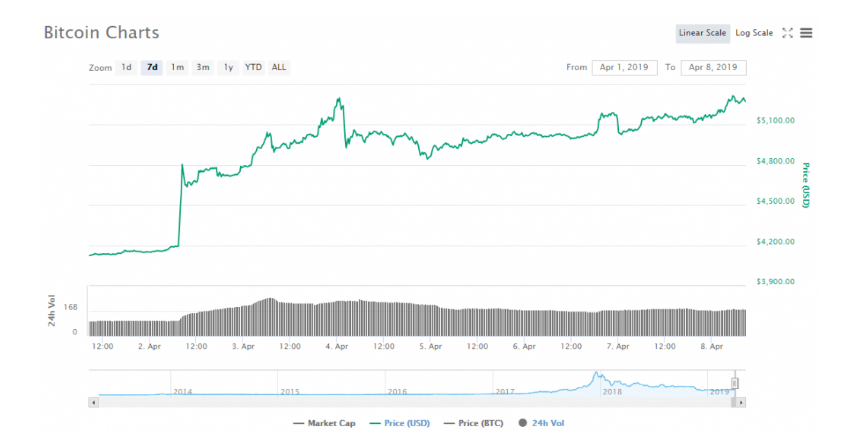
Task: Set zoom to YTD
Action: (x=254, y=68)
